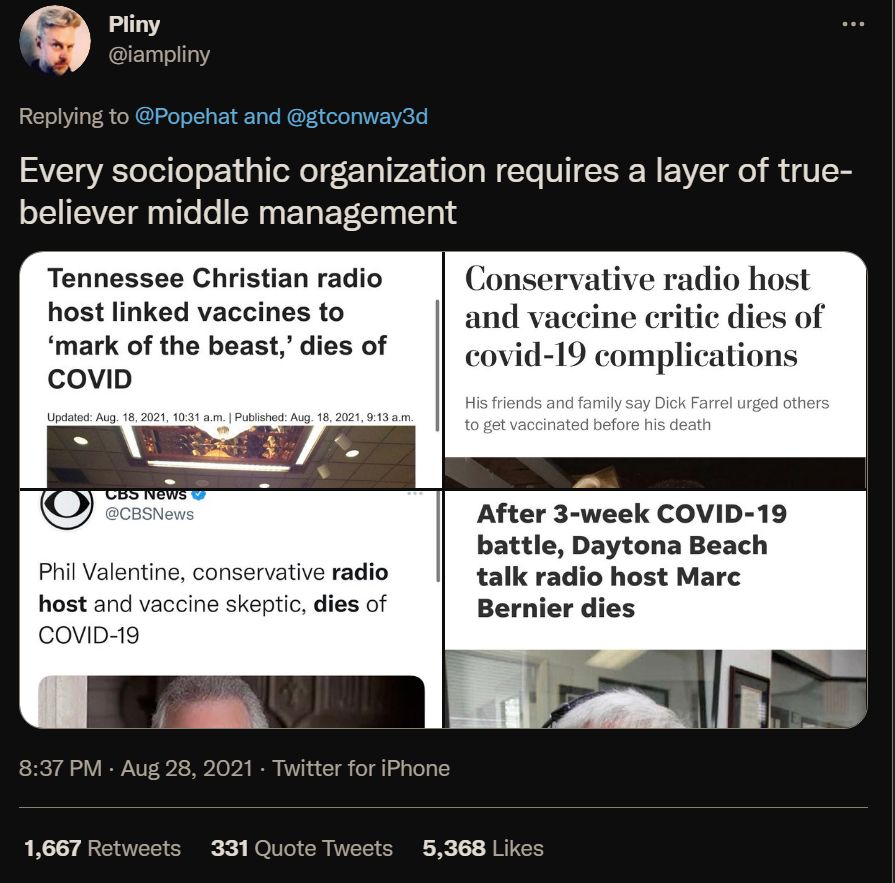Image resolution: width=895 pixels, height=883 pixels.
Task: Open the Phil Valentine CBS News tweet image
Action: tap(231, 609)
